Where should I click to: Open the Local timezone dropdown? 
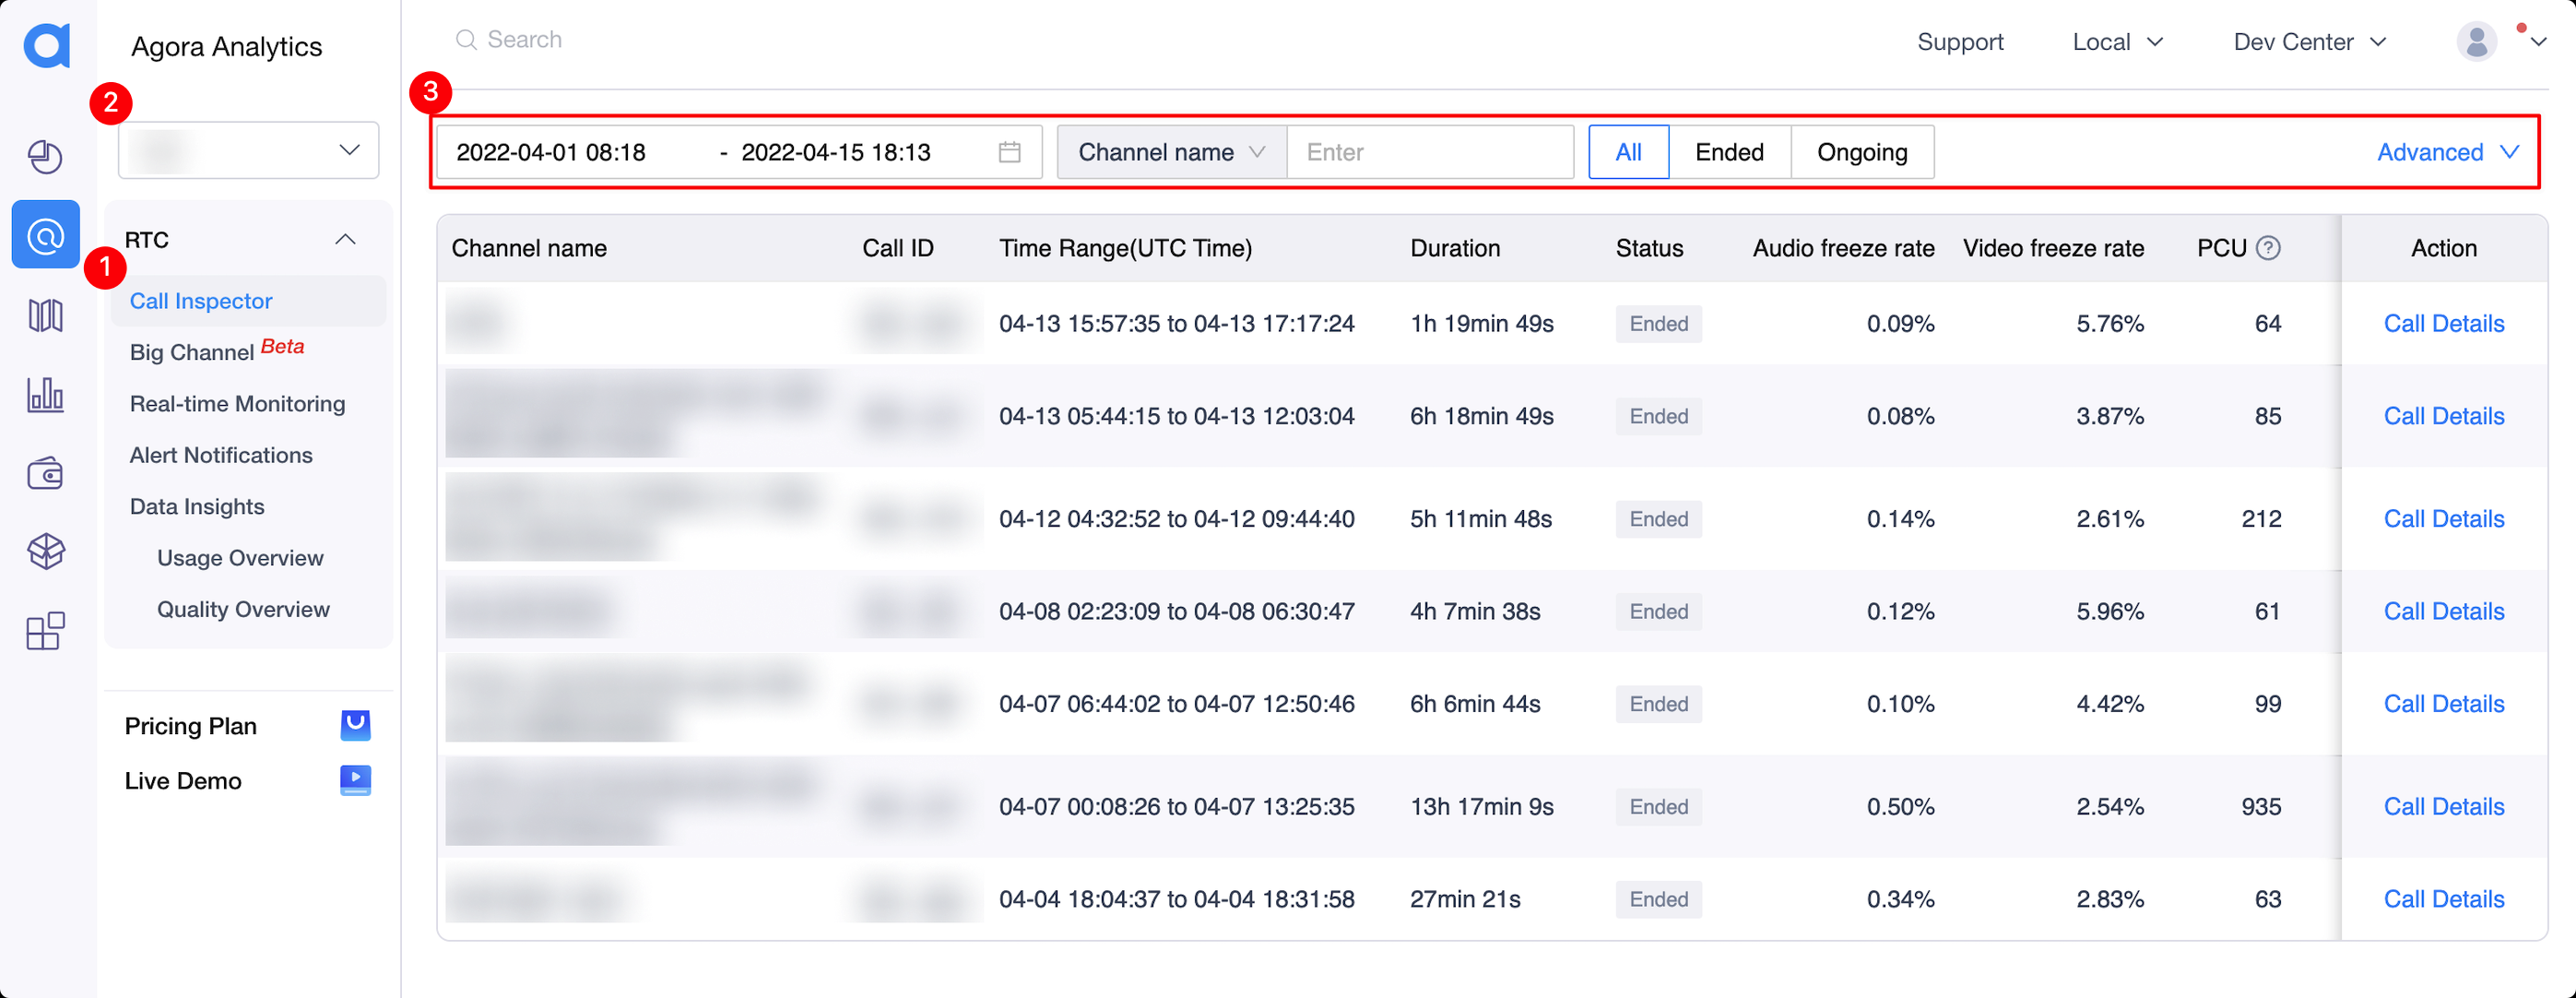[2117, 42]
